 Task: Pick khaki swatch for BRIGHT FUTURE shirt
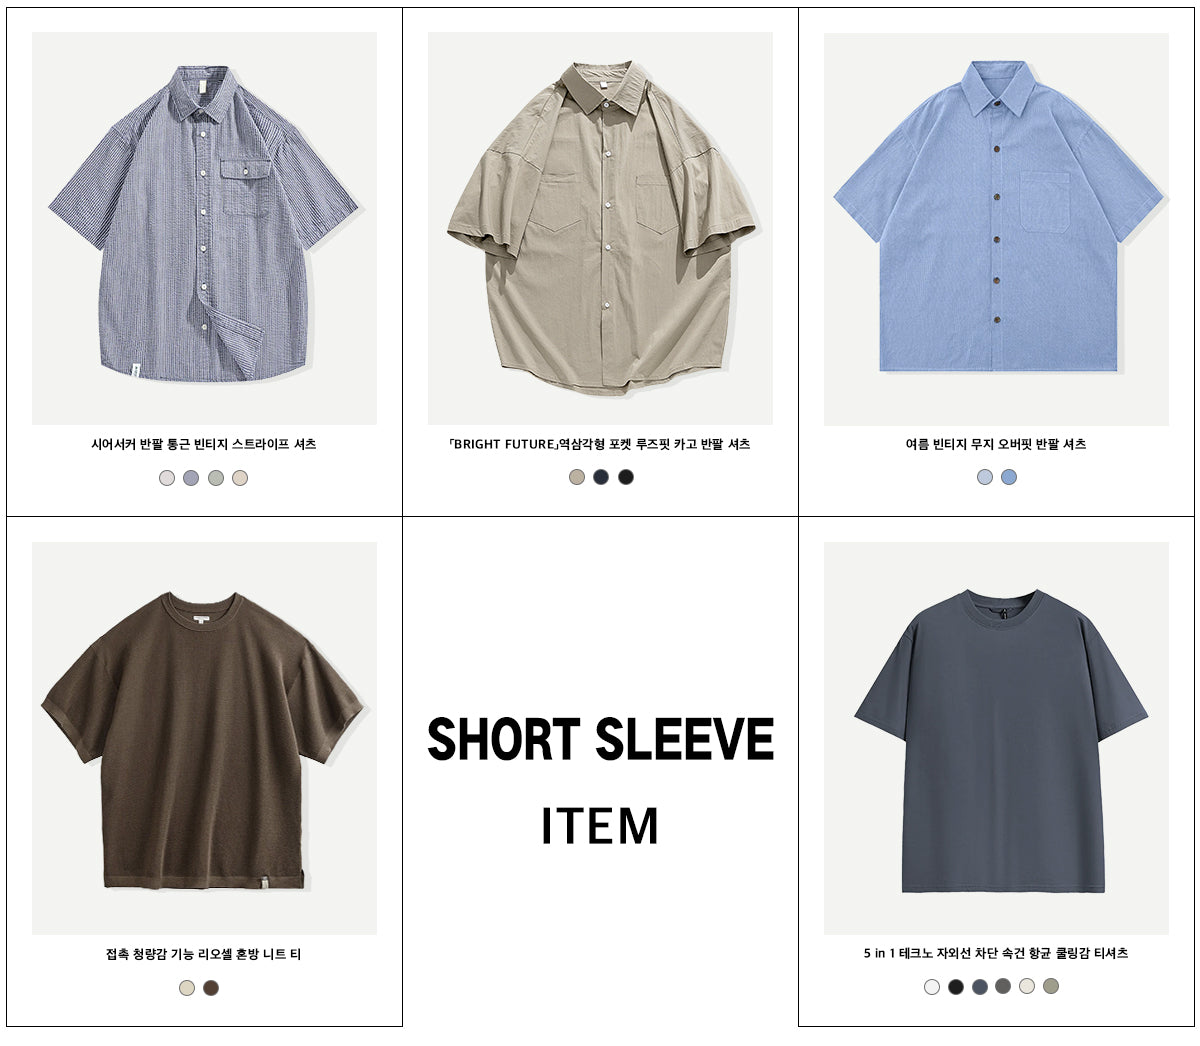point(577,477)
